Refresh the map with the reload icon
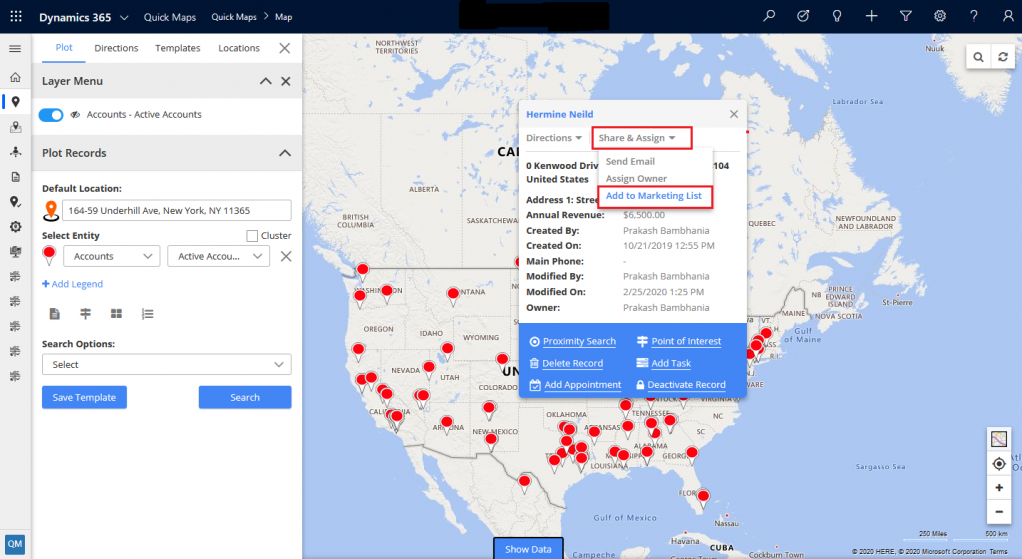The width and height of the screenshot is (1022, 559). [1003, 57]
